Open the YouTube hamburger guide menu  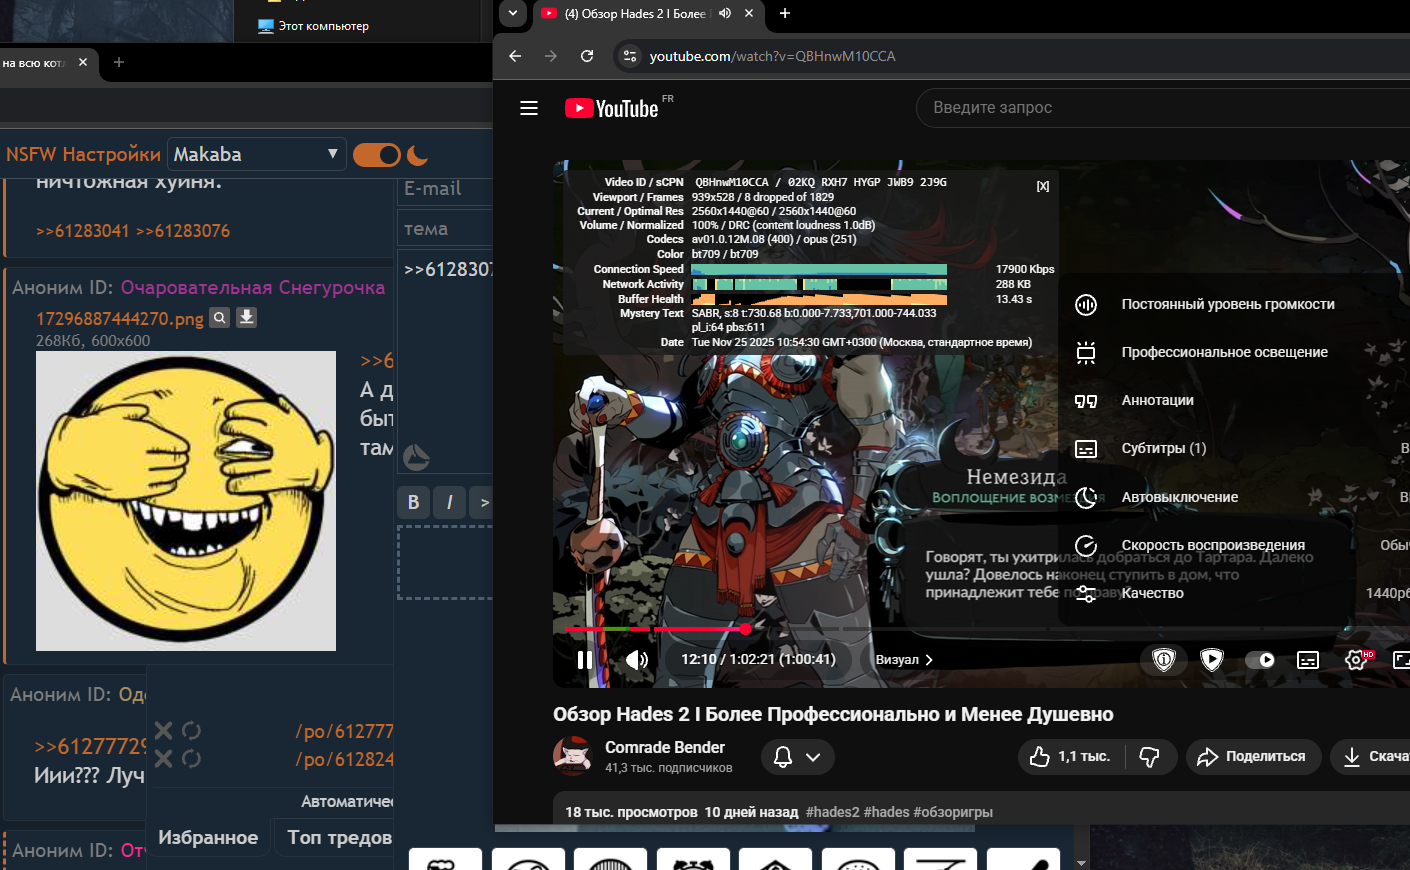pos(529,108)
